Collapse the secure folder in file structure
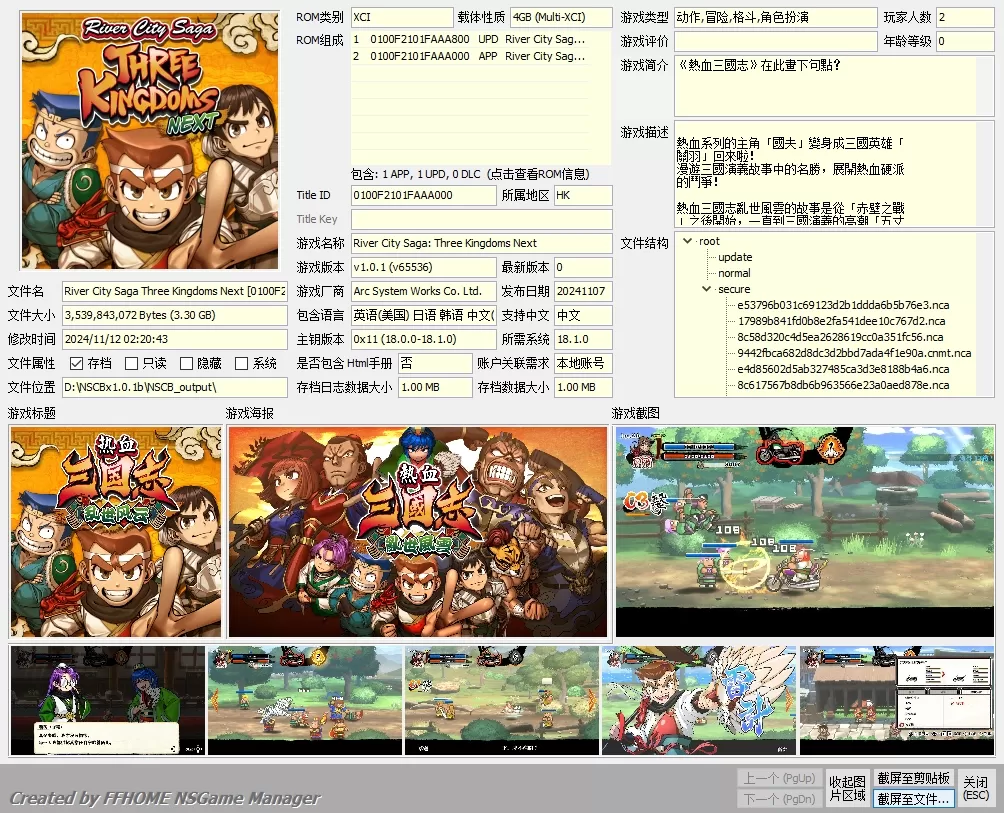Viewport: 1004px width, 813px height. click(x=706, y=289)
